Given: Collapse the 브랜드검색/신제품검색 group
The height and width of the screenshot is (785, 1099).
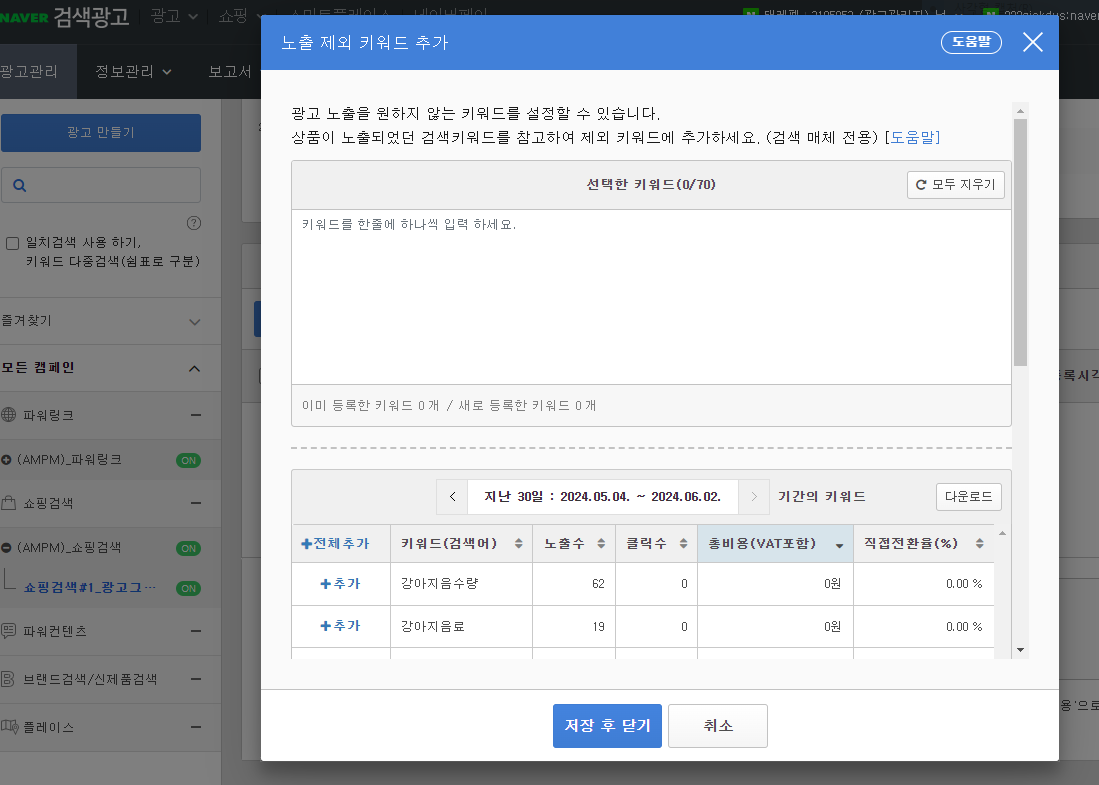Looking at the screenshot, I should (196, 678).
